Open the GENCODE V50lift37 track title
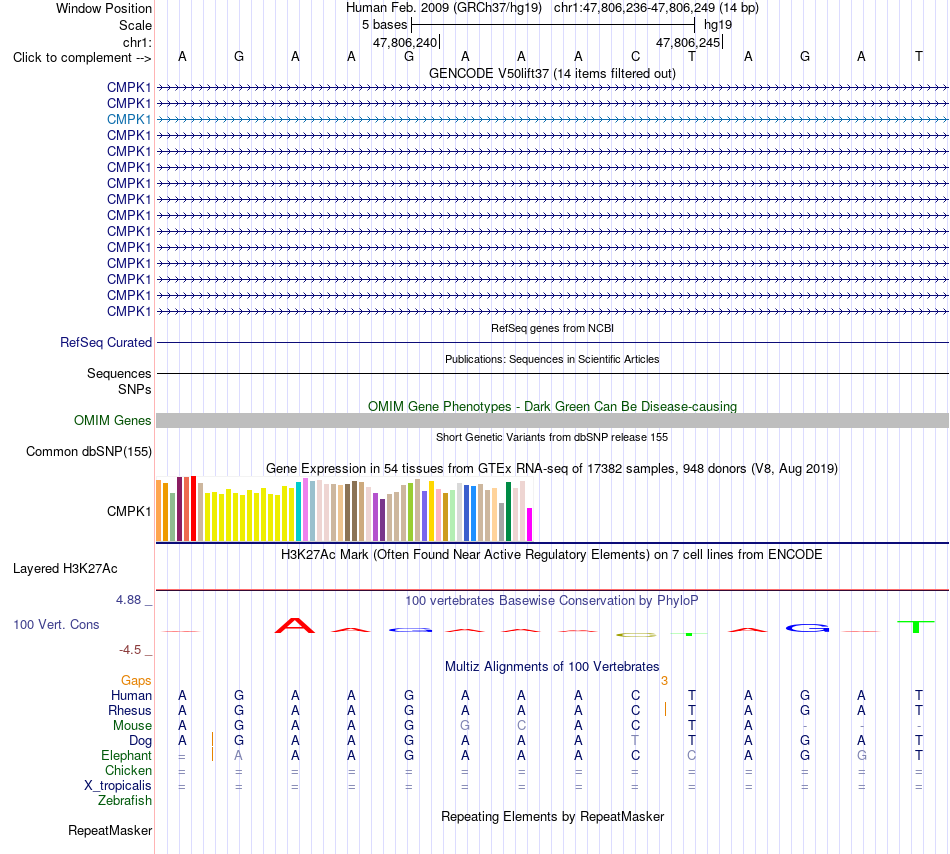This screenshot has height=854, width=950. (x=552, y=73)
